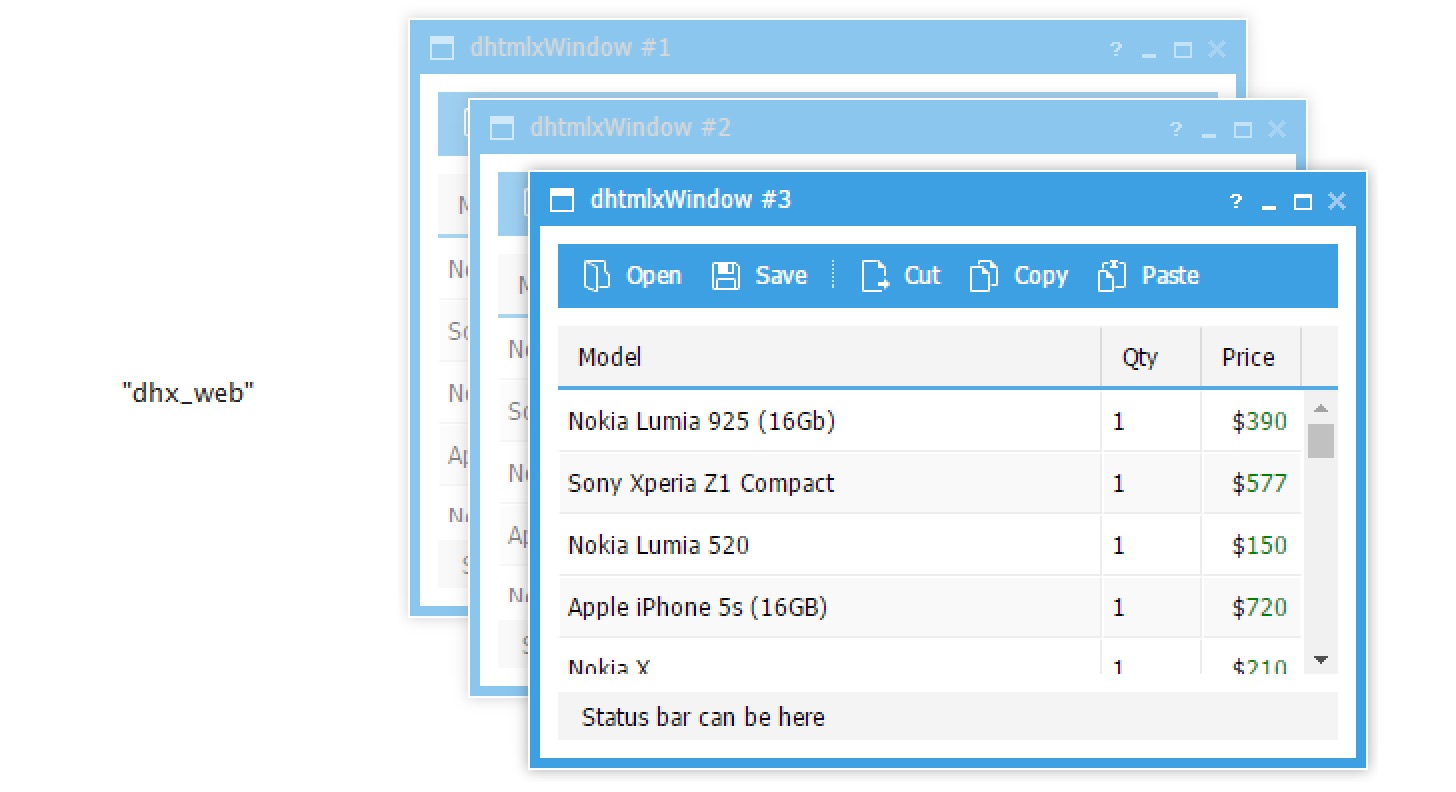Click the Open toolbar button in window #3
The image size is (1456, 792).
pos(632,276)
